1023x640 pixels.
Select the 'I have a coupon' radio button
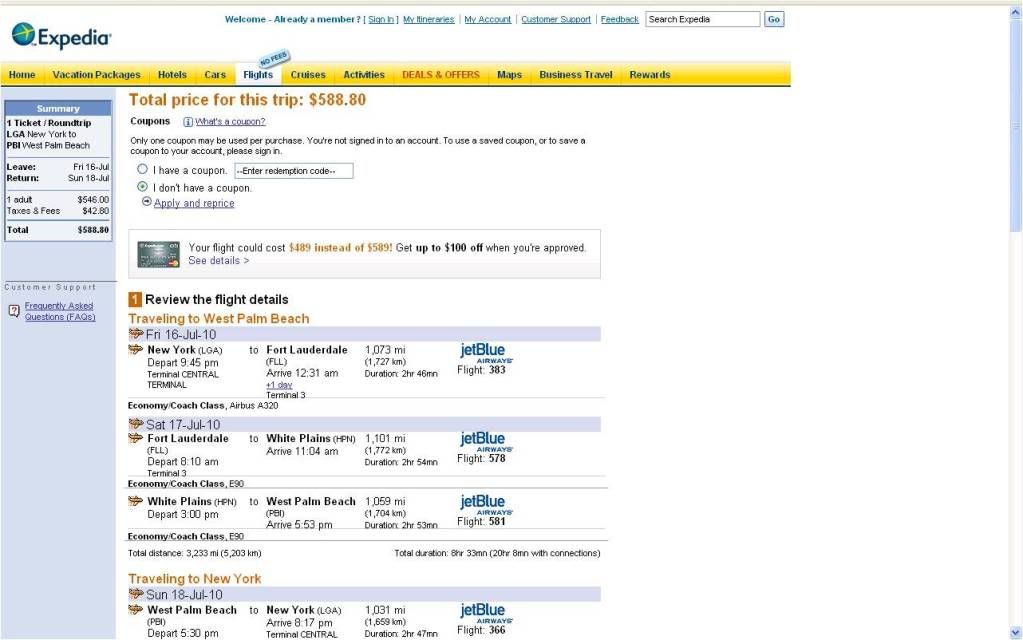coord(142,169)
